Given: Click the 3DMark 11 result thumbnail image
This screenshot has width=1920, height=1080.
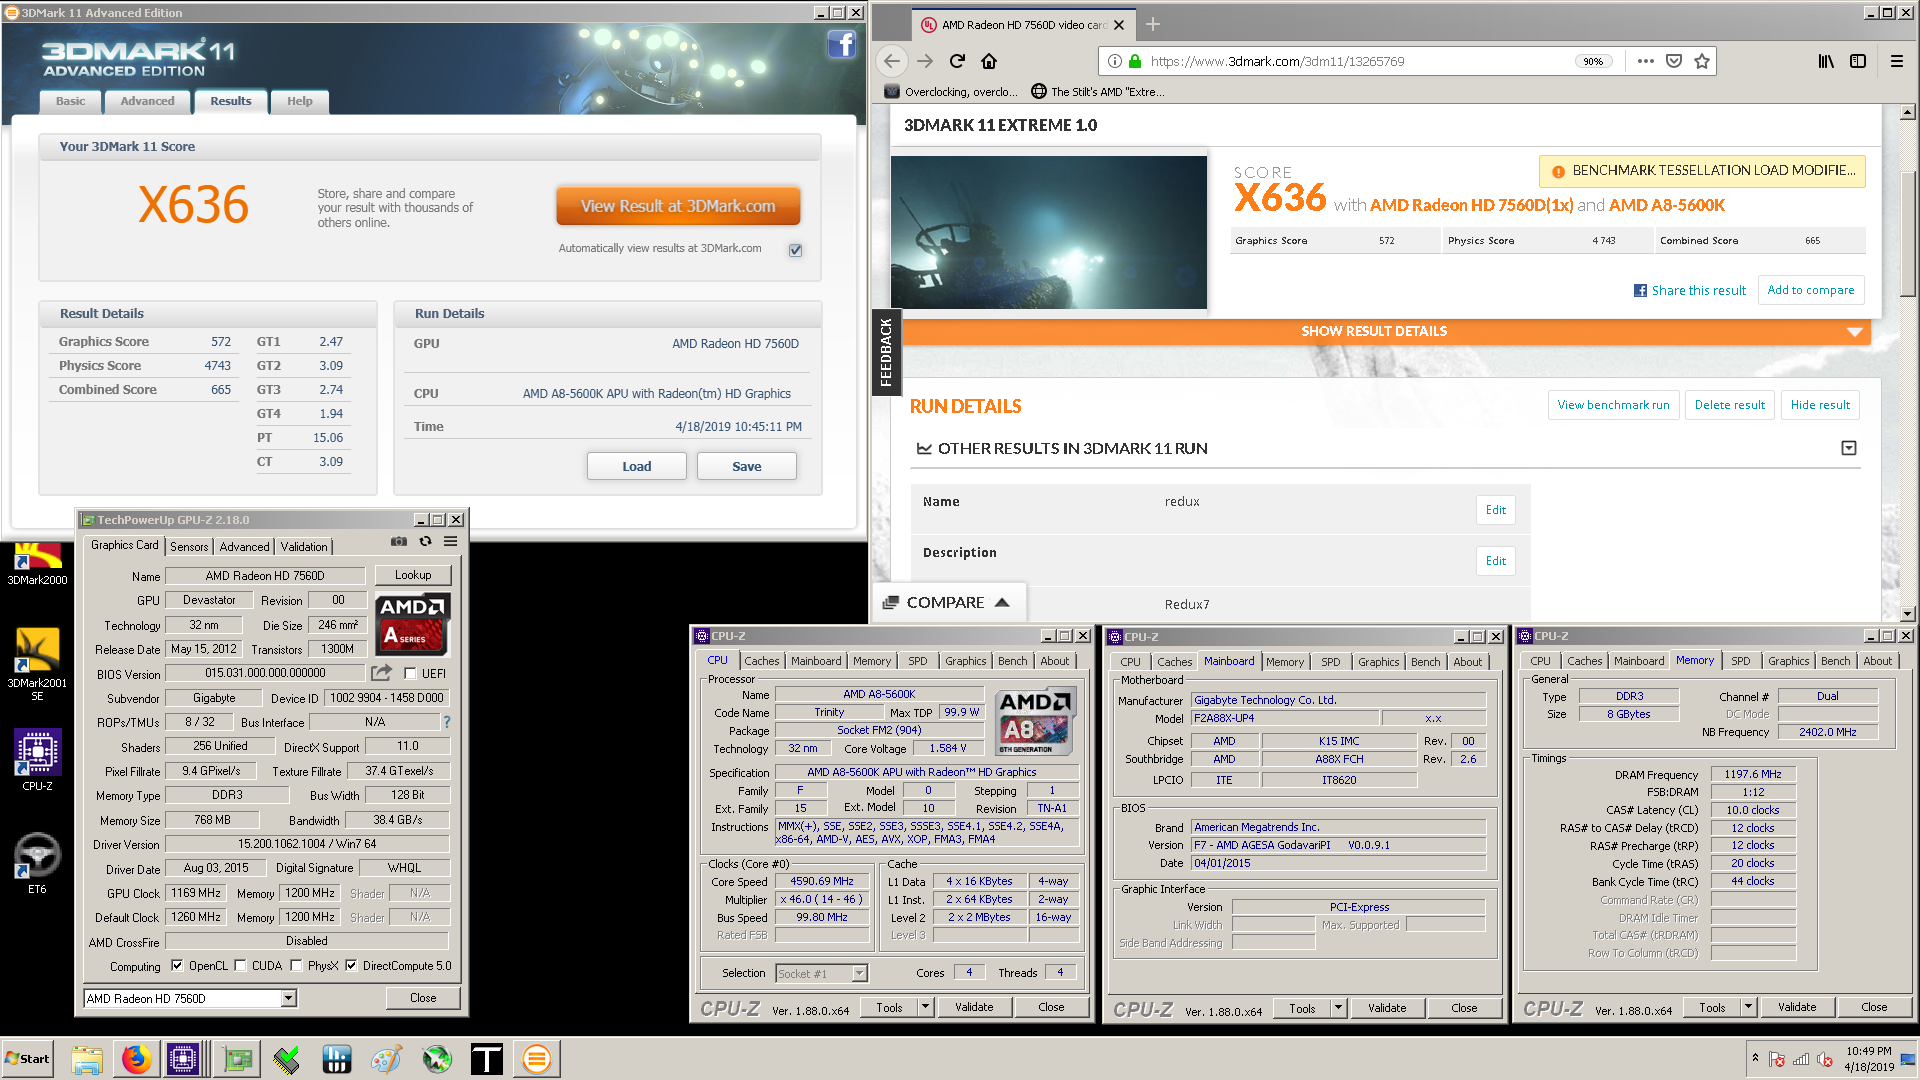Looking at the screenshot, I should point(1048,232).
